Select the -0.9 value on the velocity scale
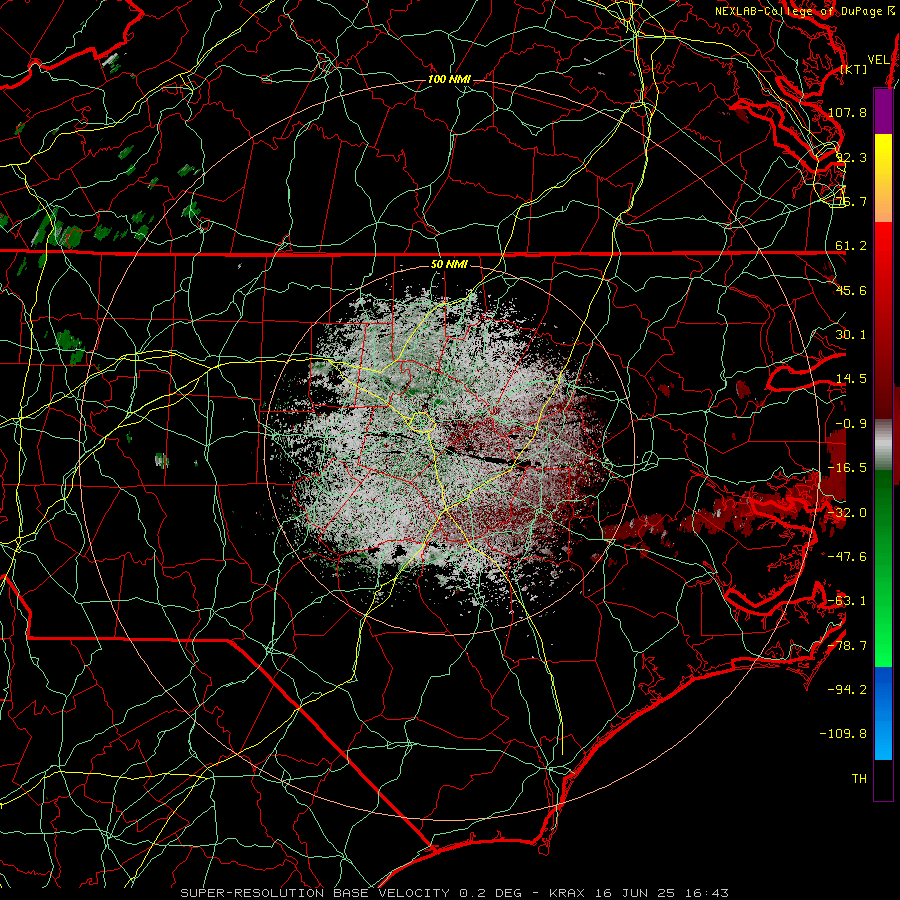 (x=851, y=424)
